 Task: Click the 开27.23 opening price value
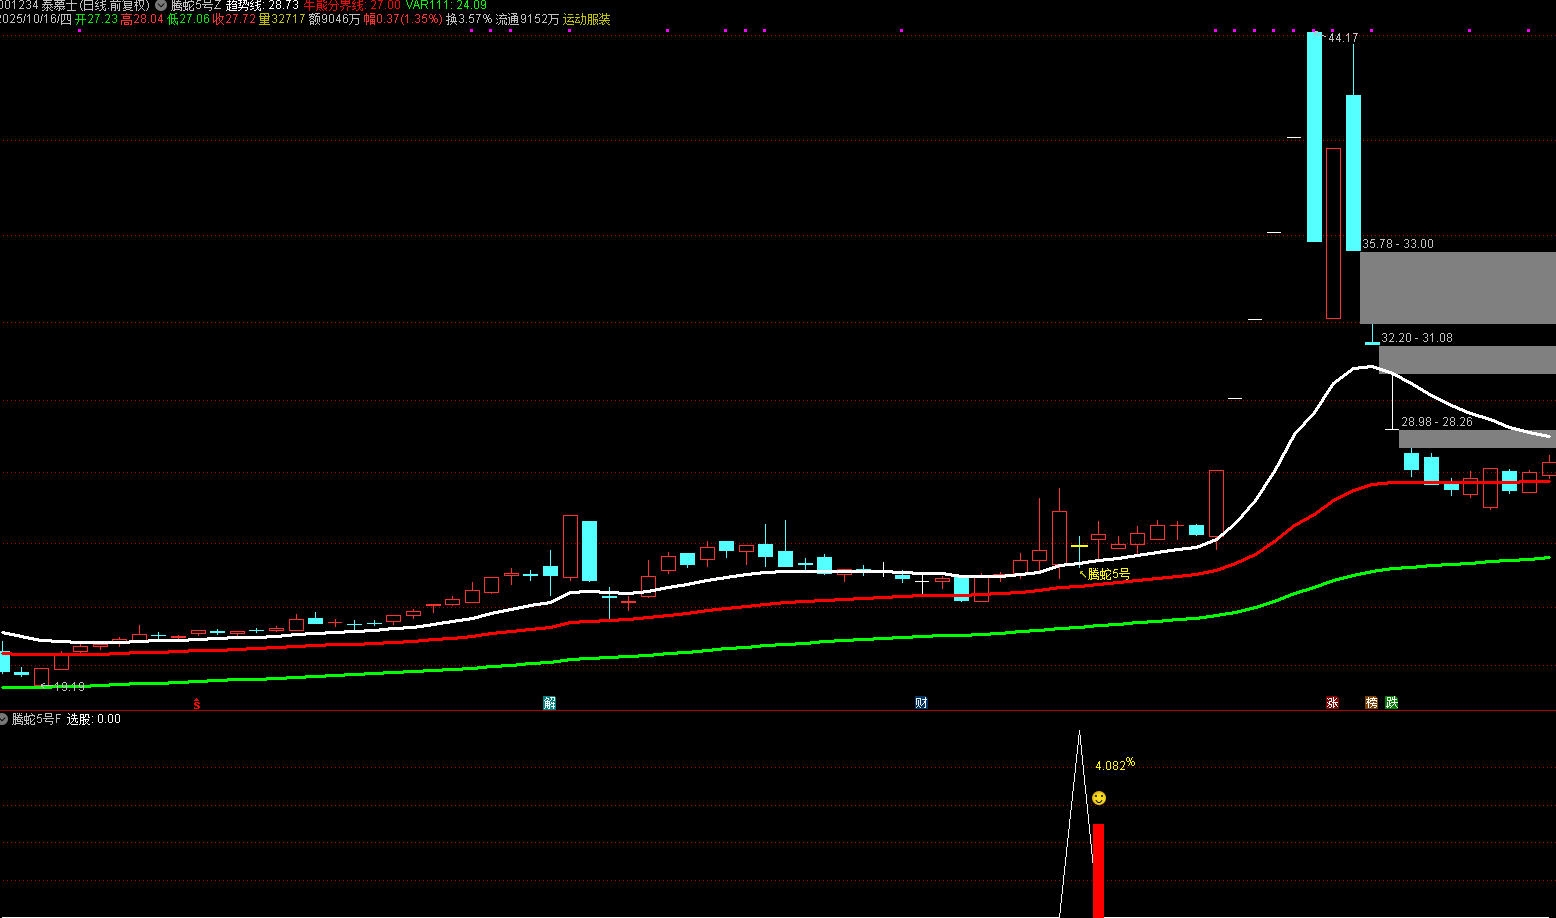coord(96,19)
